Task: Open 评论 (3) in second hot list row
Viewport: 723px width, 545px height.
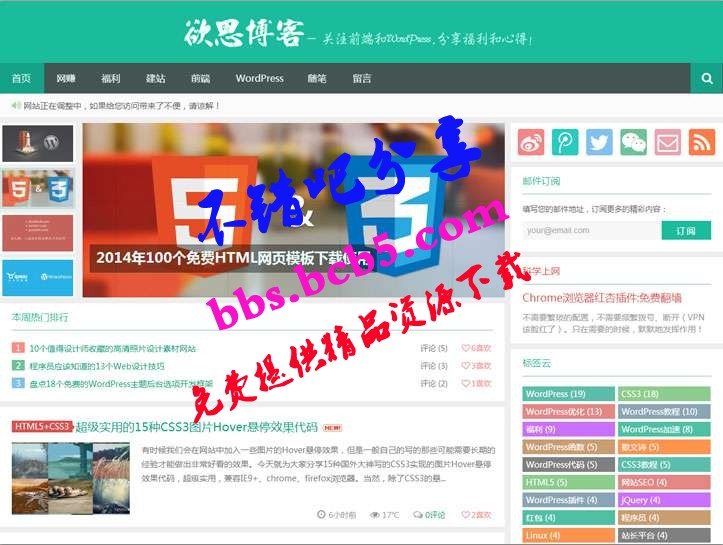Action: tap(433, 366)
